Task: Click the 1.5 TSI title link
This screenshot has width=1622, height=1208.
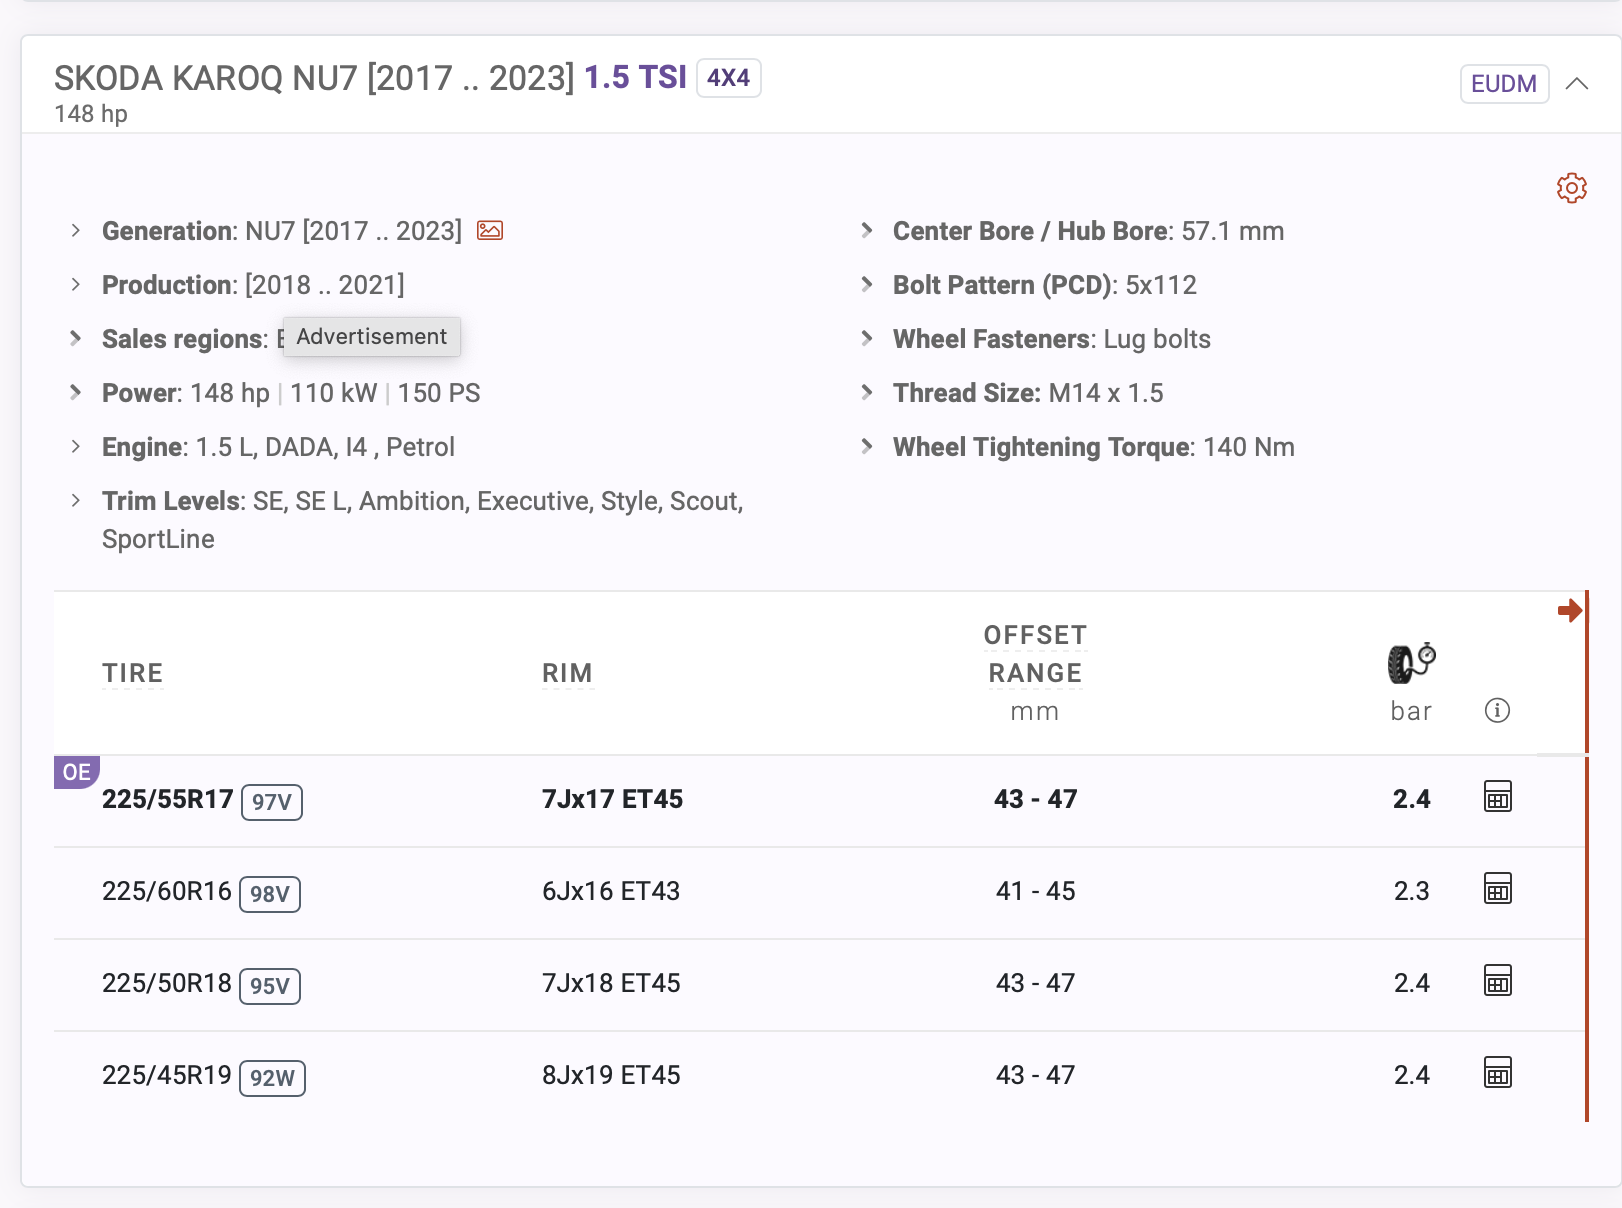Action: (x=635, y=78)
